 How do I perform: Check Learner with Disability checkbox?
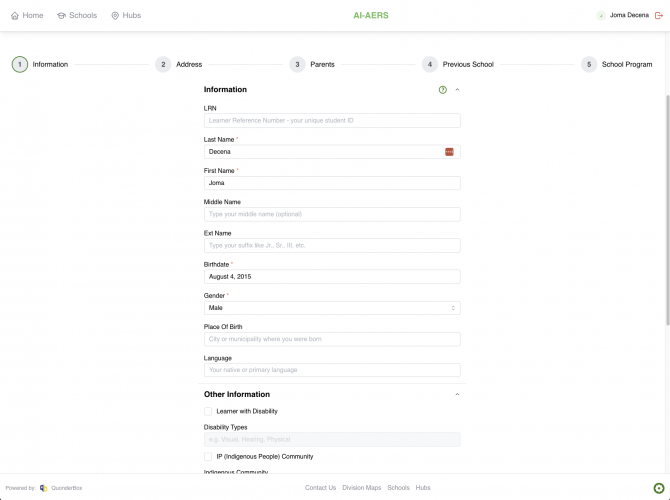coord(208,411)
